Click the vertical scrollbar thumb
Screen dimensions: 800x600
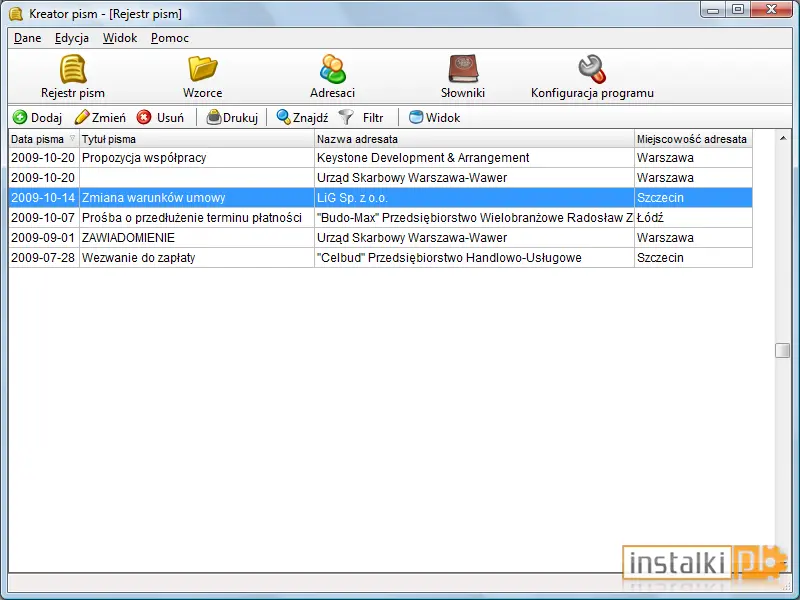[782, 351]
